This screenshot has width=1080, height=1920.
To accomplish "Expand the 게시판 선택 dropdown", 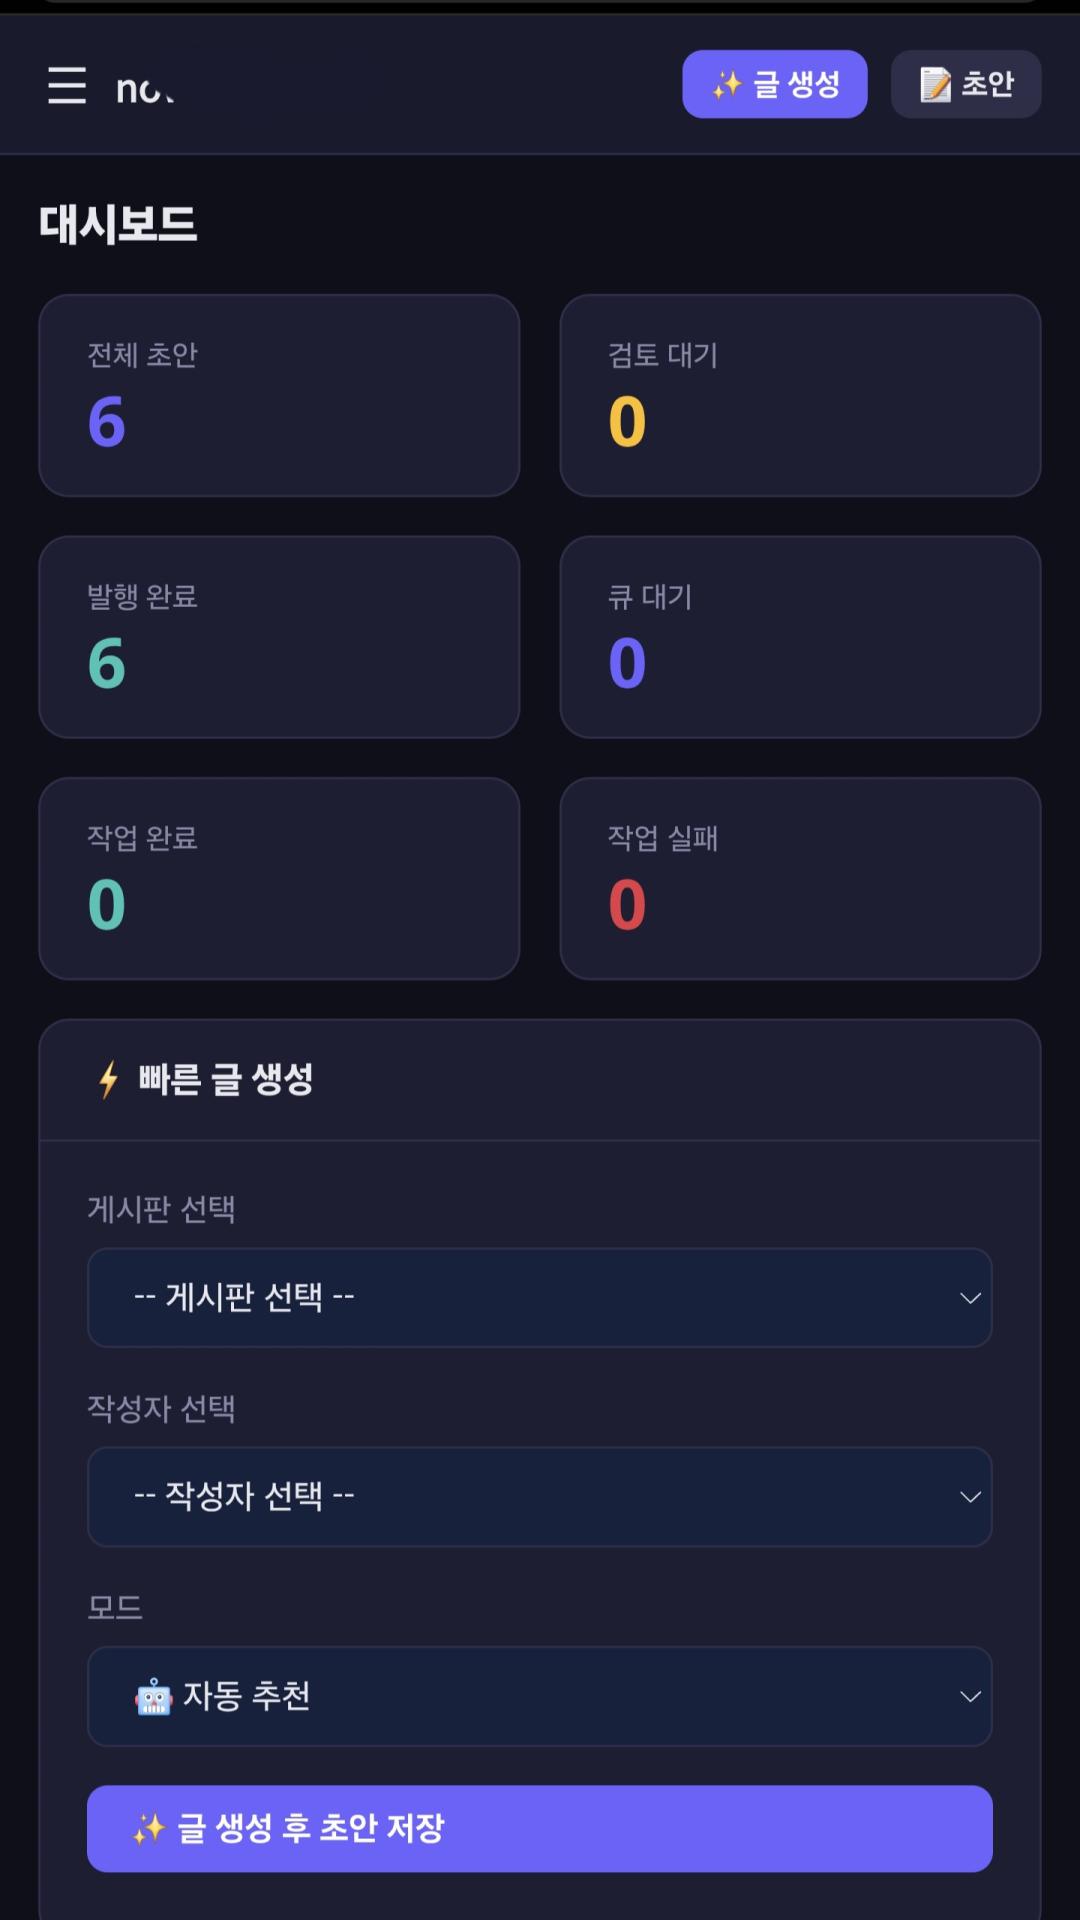I will pos(540,1298).
